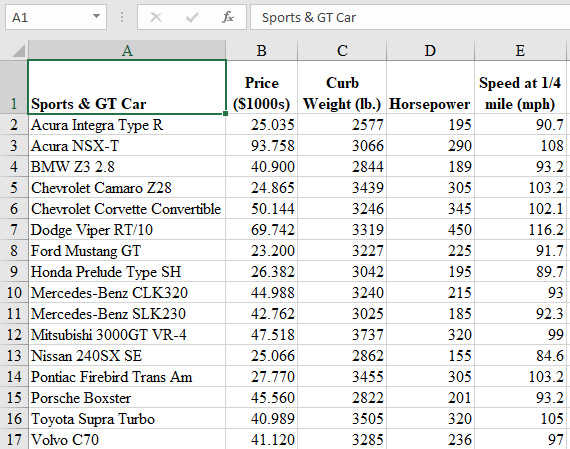Open the Name Box dropdown arrow
Screen dimensions: 570x449
pos(96,16)
